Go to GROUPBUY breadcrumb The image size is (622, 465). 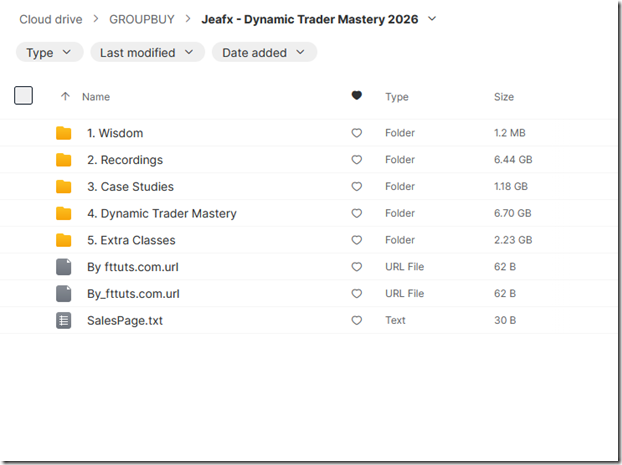pyautogui.click(x=142, y=19)
